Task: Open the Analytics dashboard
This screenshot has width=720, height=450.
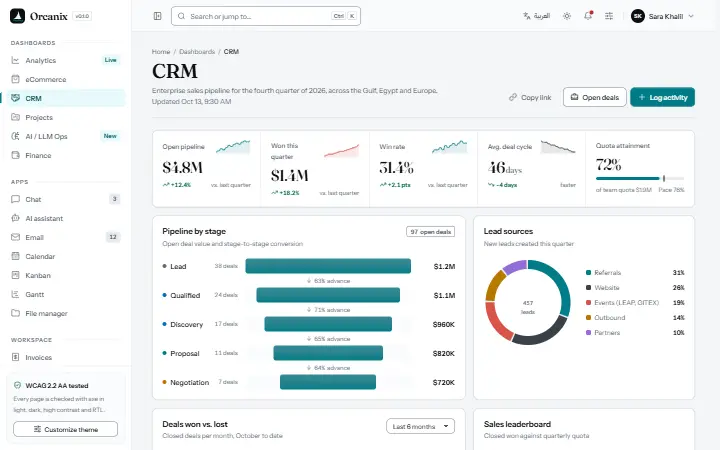Action: [65, 60]
